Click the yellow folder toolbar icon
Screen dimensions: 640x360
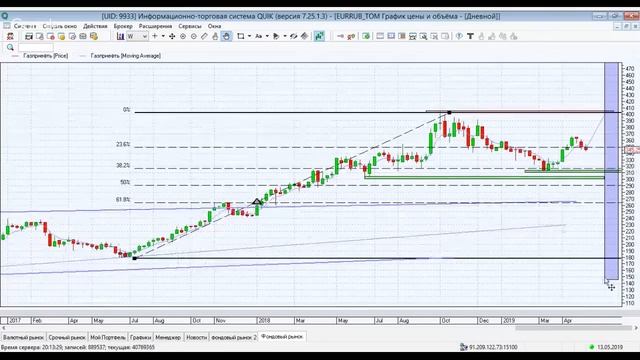(61, 36)
